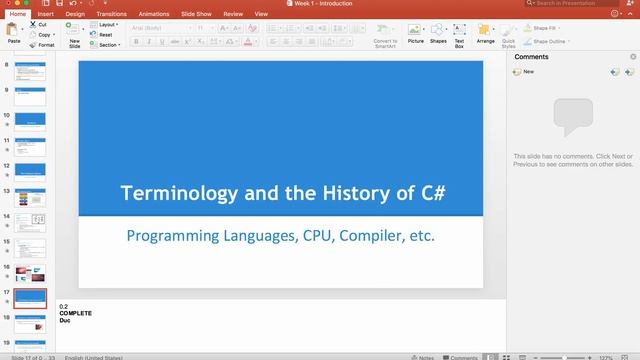
Task: Toggle Notes pane in status bar
Action: coord(422,358)
